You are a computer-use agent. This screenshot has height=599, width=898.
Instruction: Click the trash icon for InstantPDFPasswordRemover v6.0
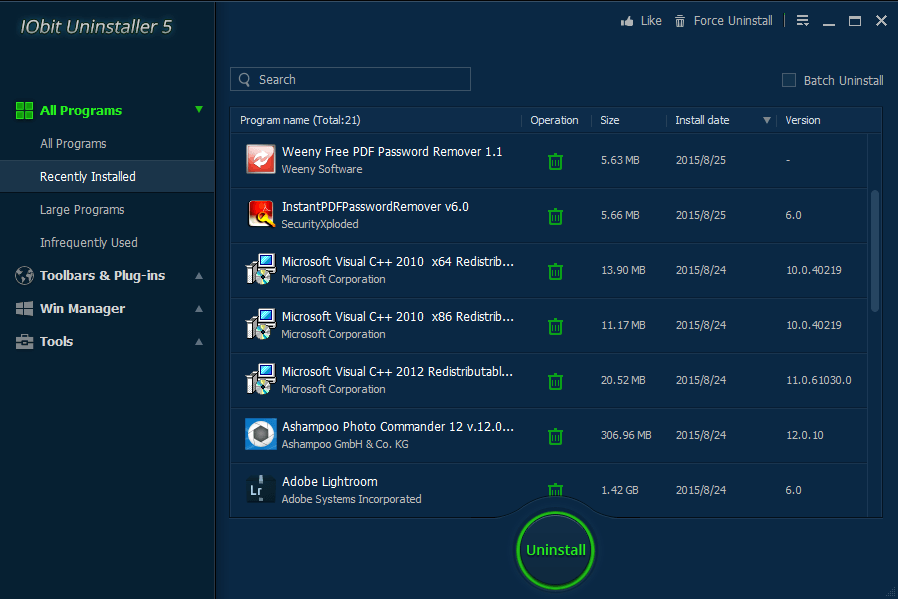click(x=555, y=216)
